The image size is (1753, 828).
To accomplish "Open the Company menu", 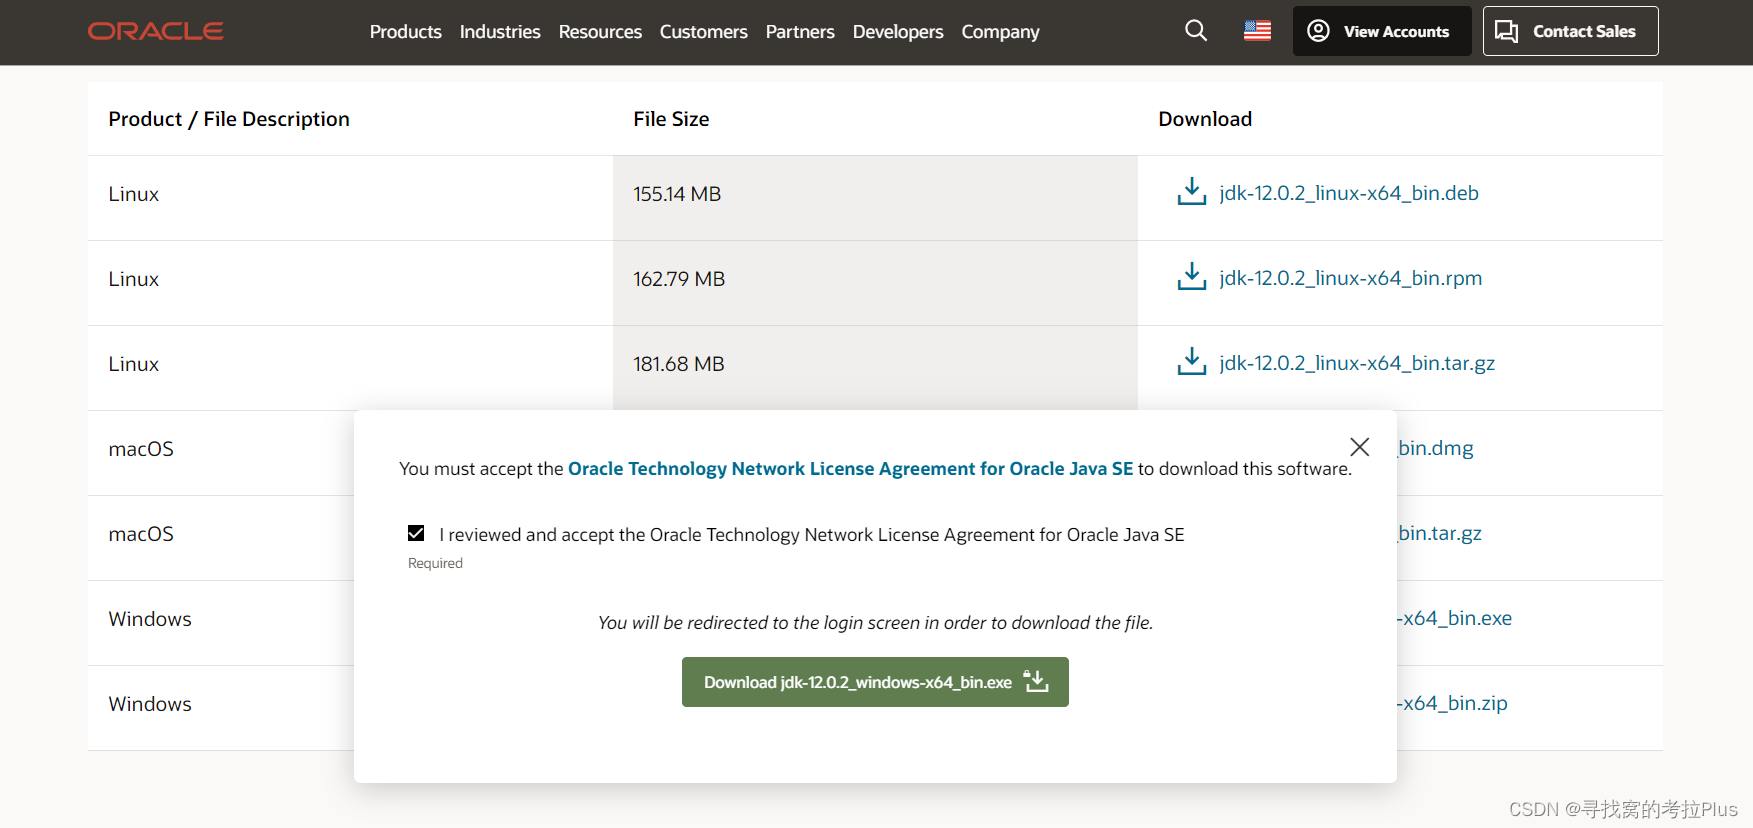I will 1000,32.
